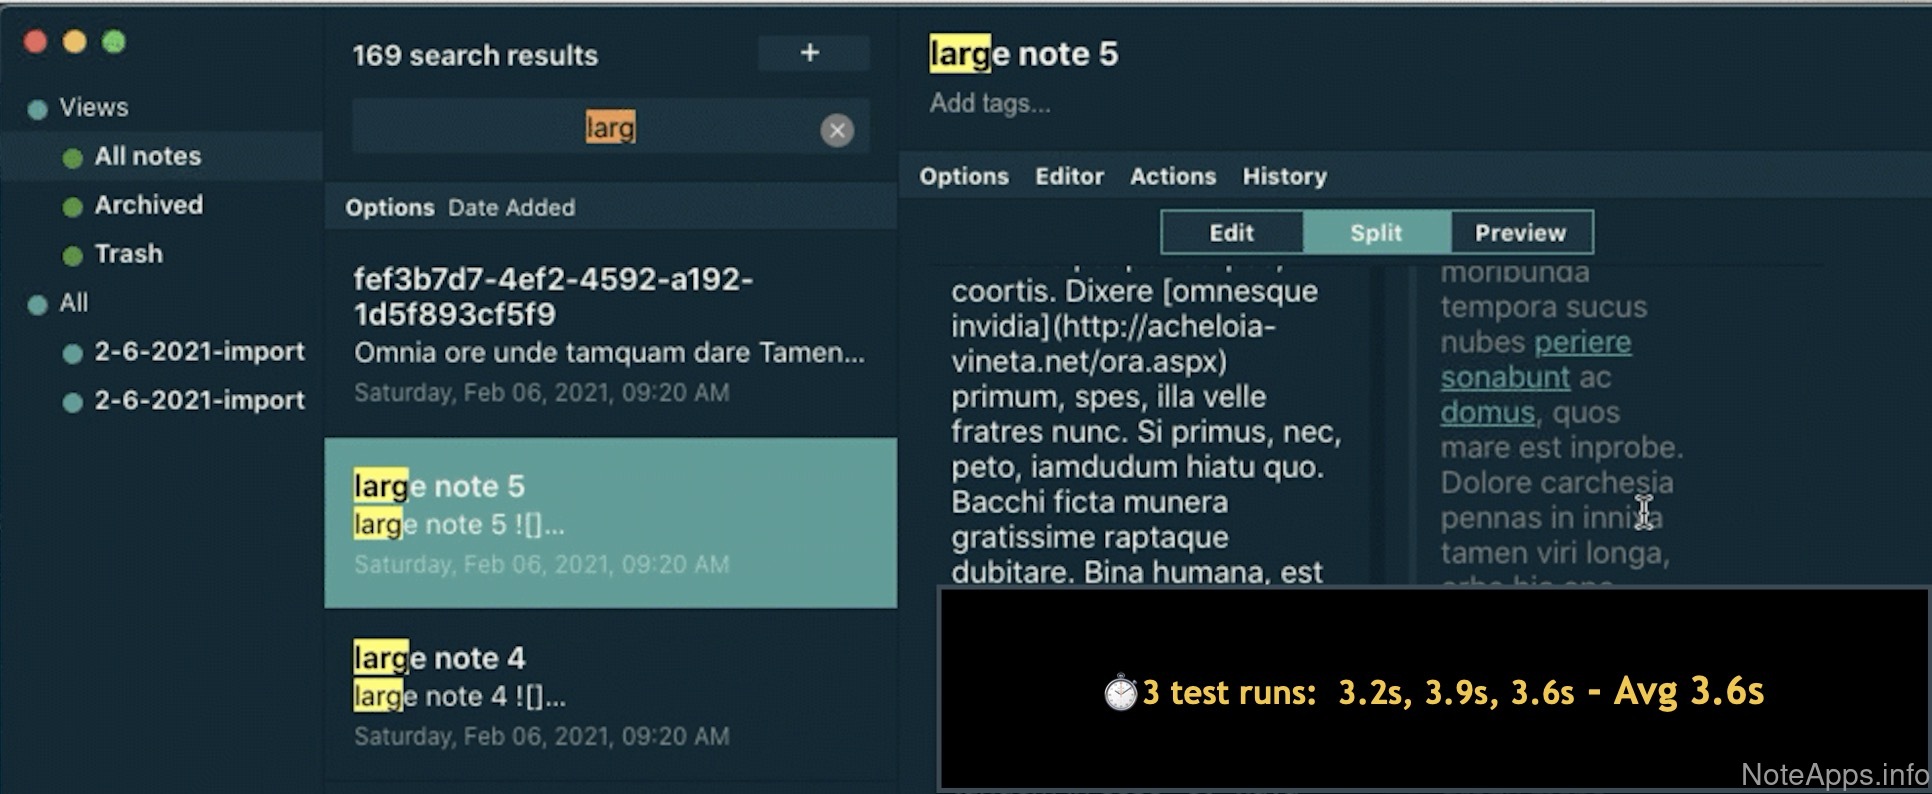Open the Date Added sort dropdown

511,208
